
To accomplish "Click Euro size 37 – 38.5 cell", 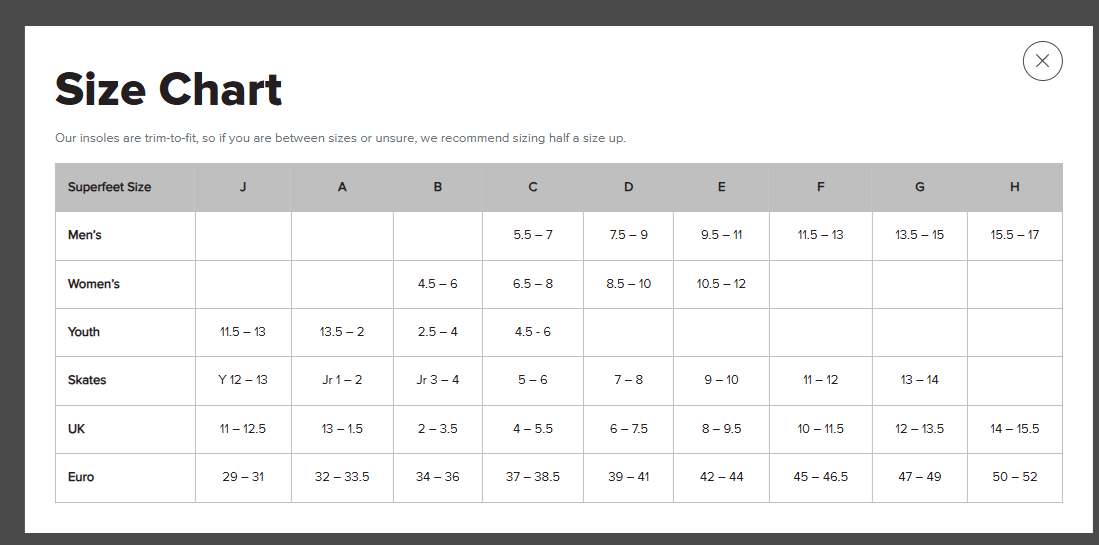I will click(x=533, y=477).
